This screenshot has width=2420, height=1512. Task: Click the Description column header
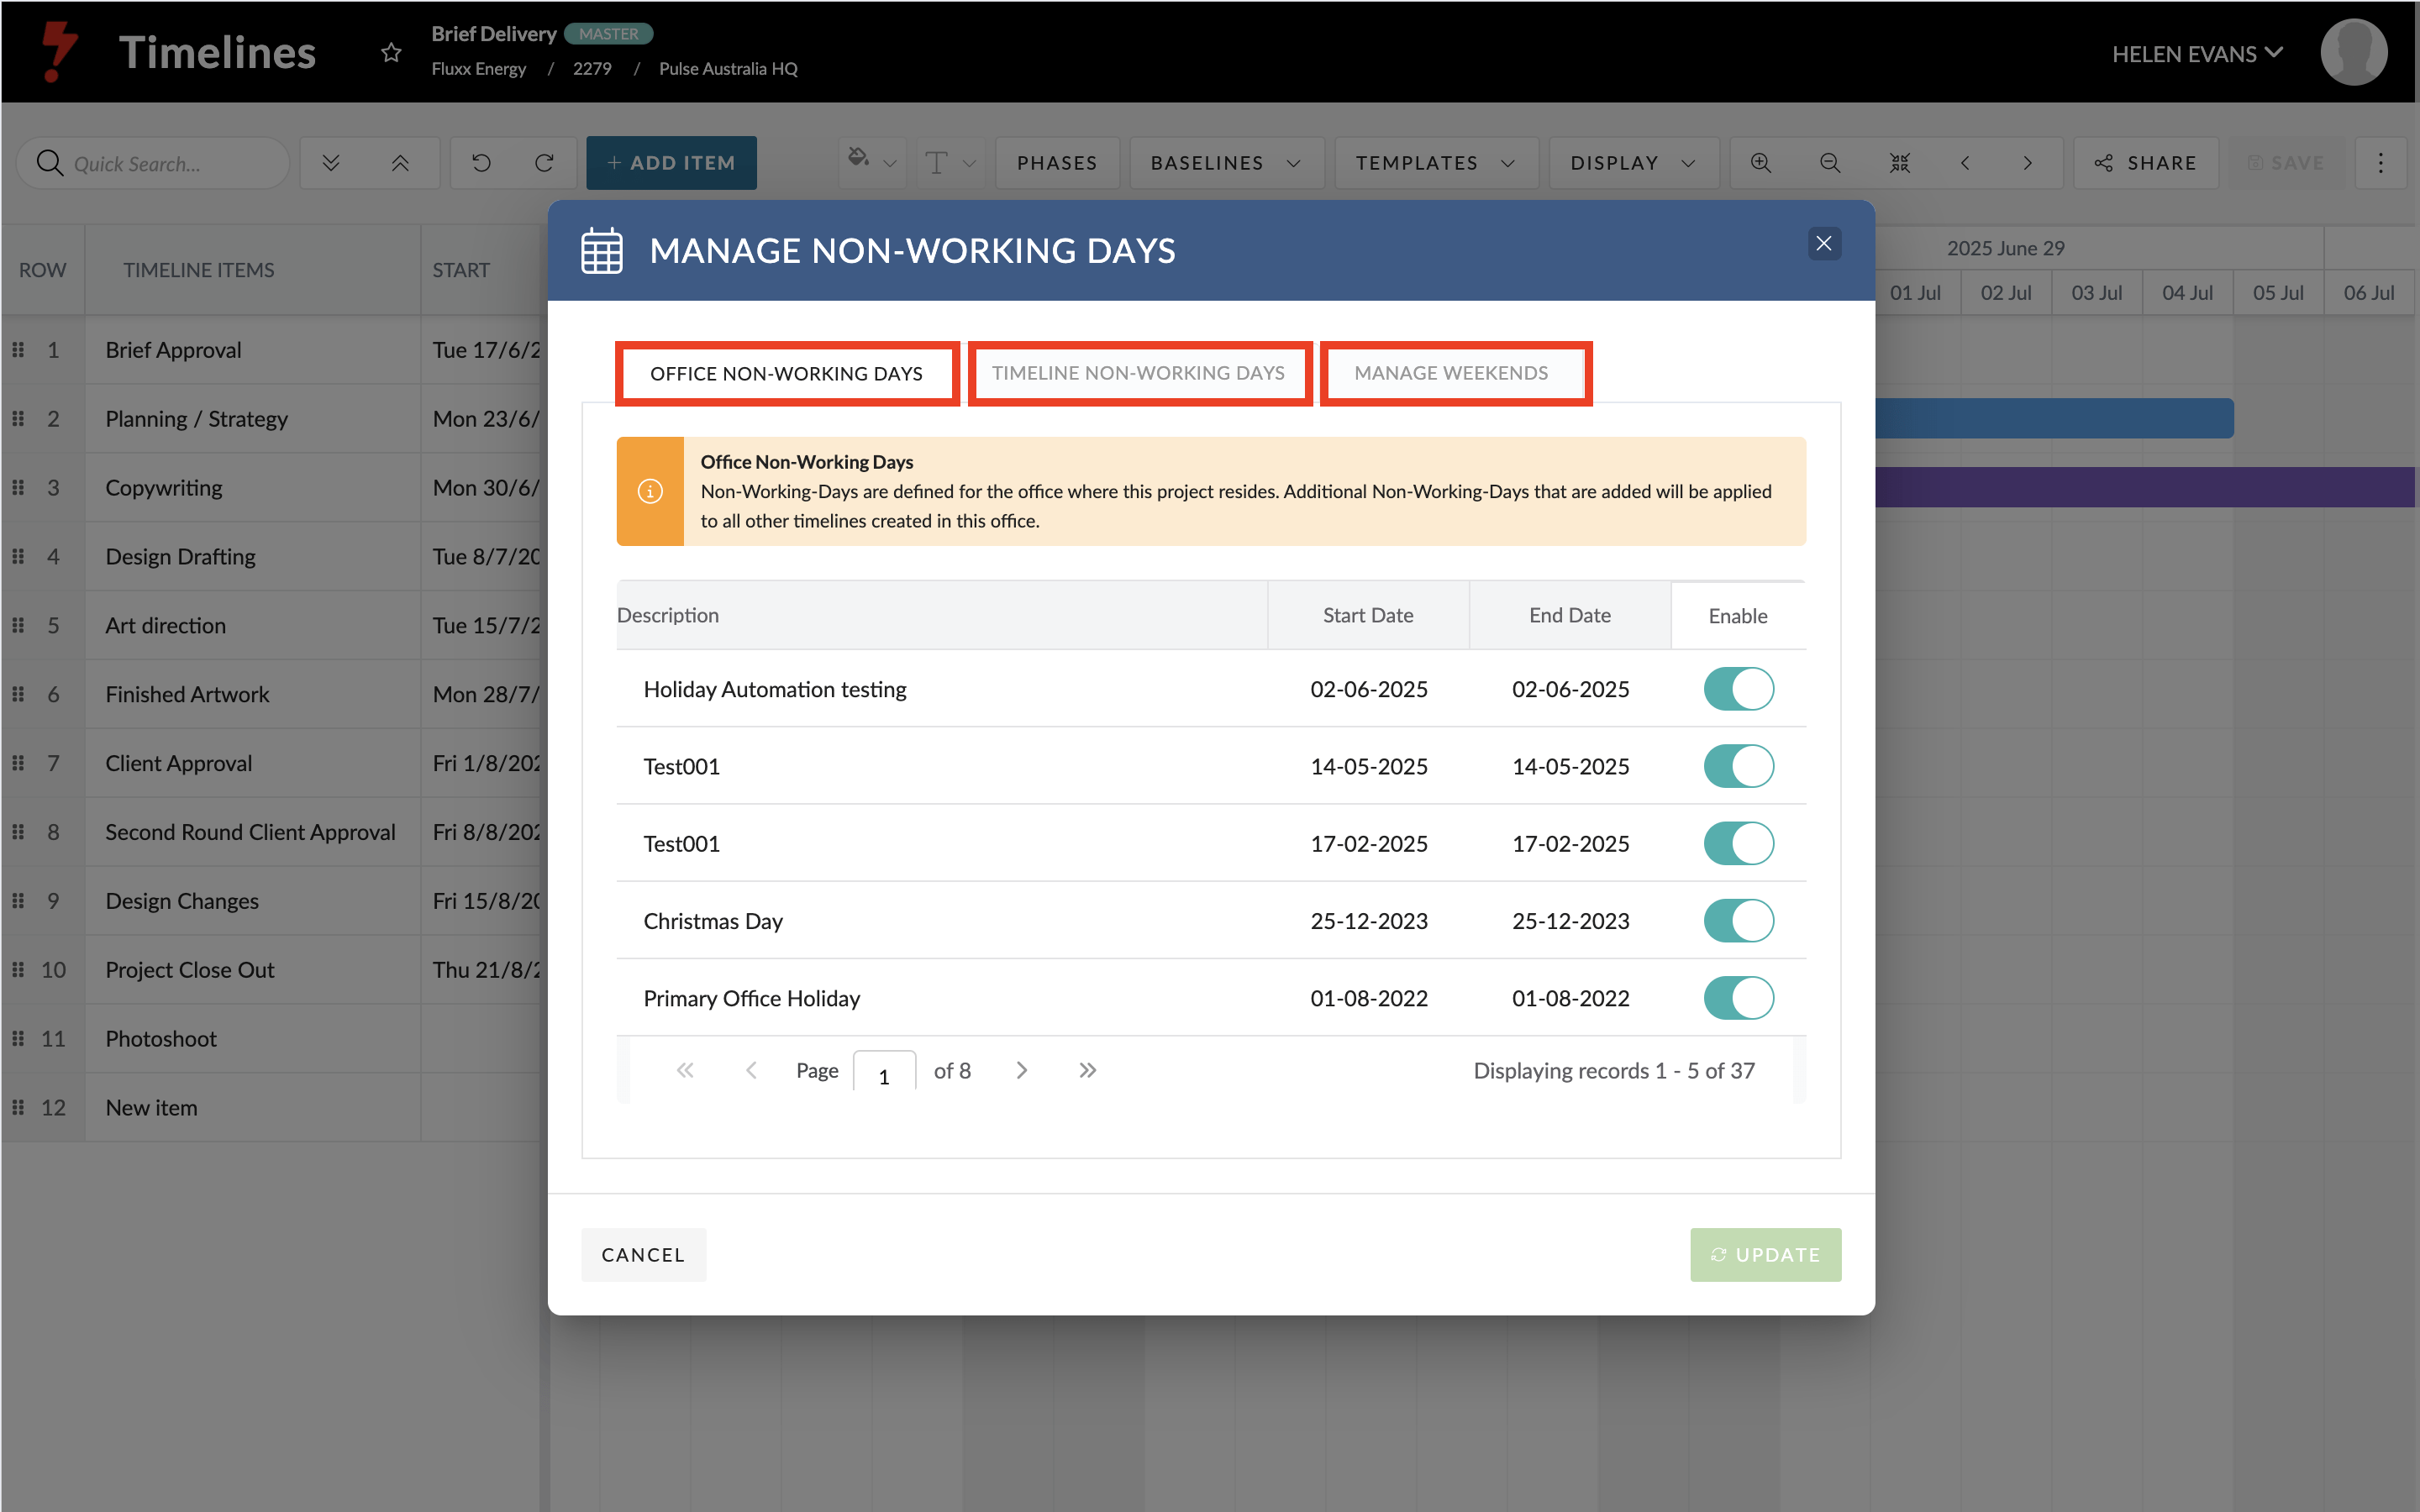[x=942, y=615]
